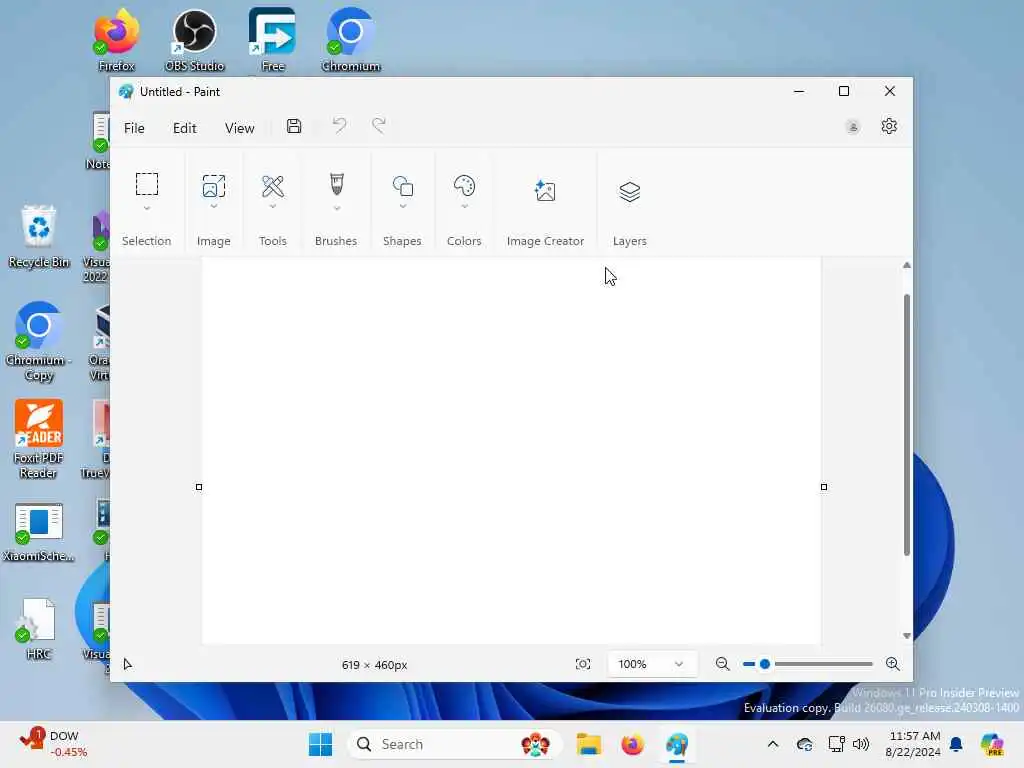
Task: Click the Undo arrow icon
Action: pyautogui.click(x=339, y=125)
